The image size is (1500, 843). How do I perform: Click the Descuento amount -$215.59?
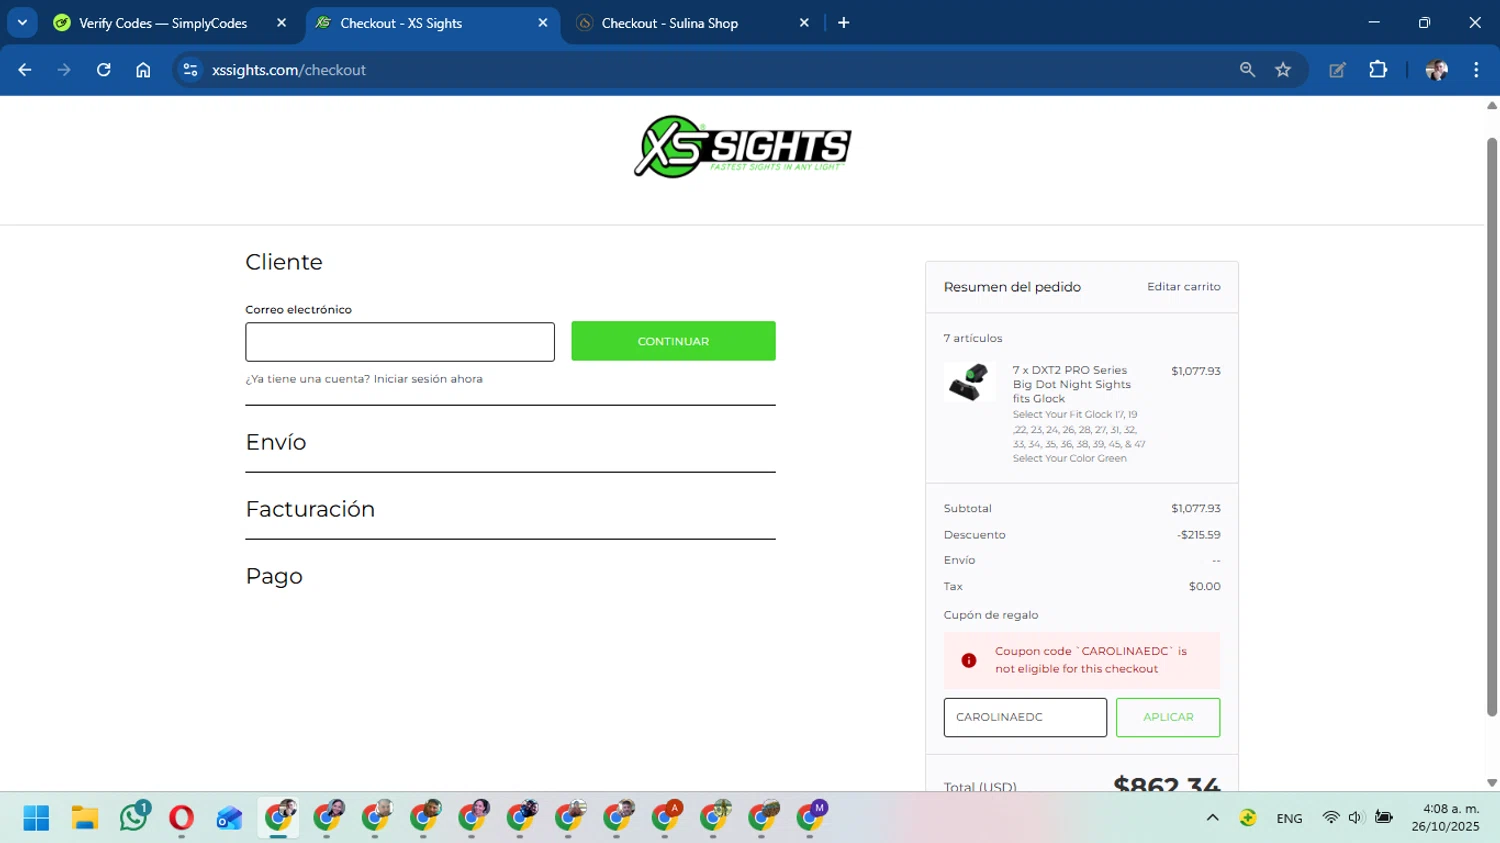coord(1199,535)
